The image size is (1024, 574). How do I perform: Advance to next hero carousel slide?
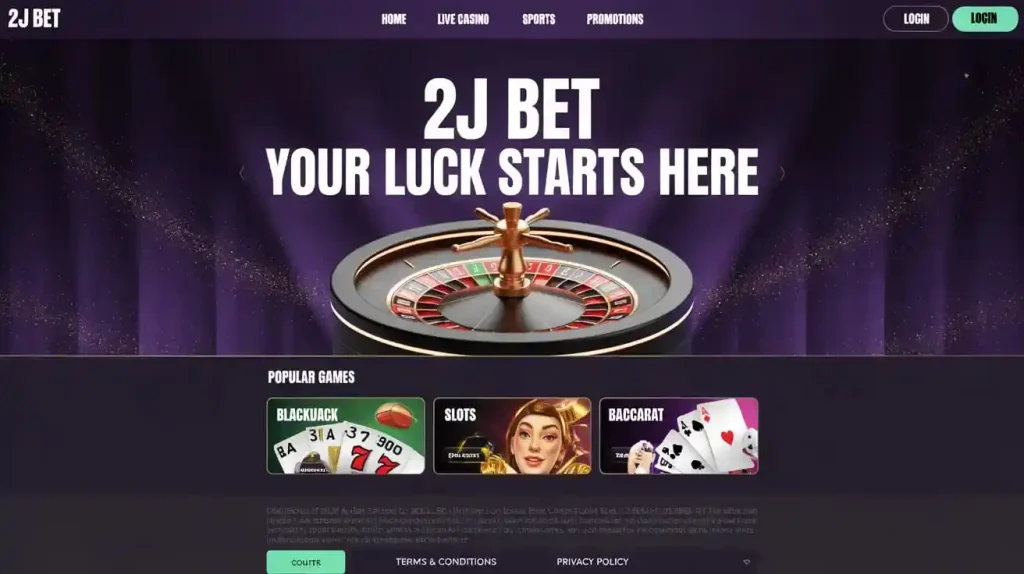782,173
